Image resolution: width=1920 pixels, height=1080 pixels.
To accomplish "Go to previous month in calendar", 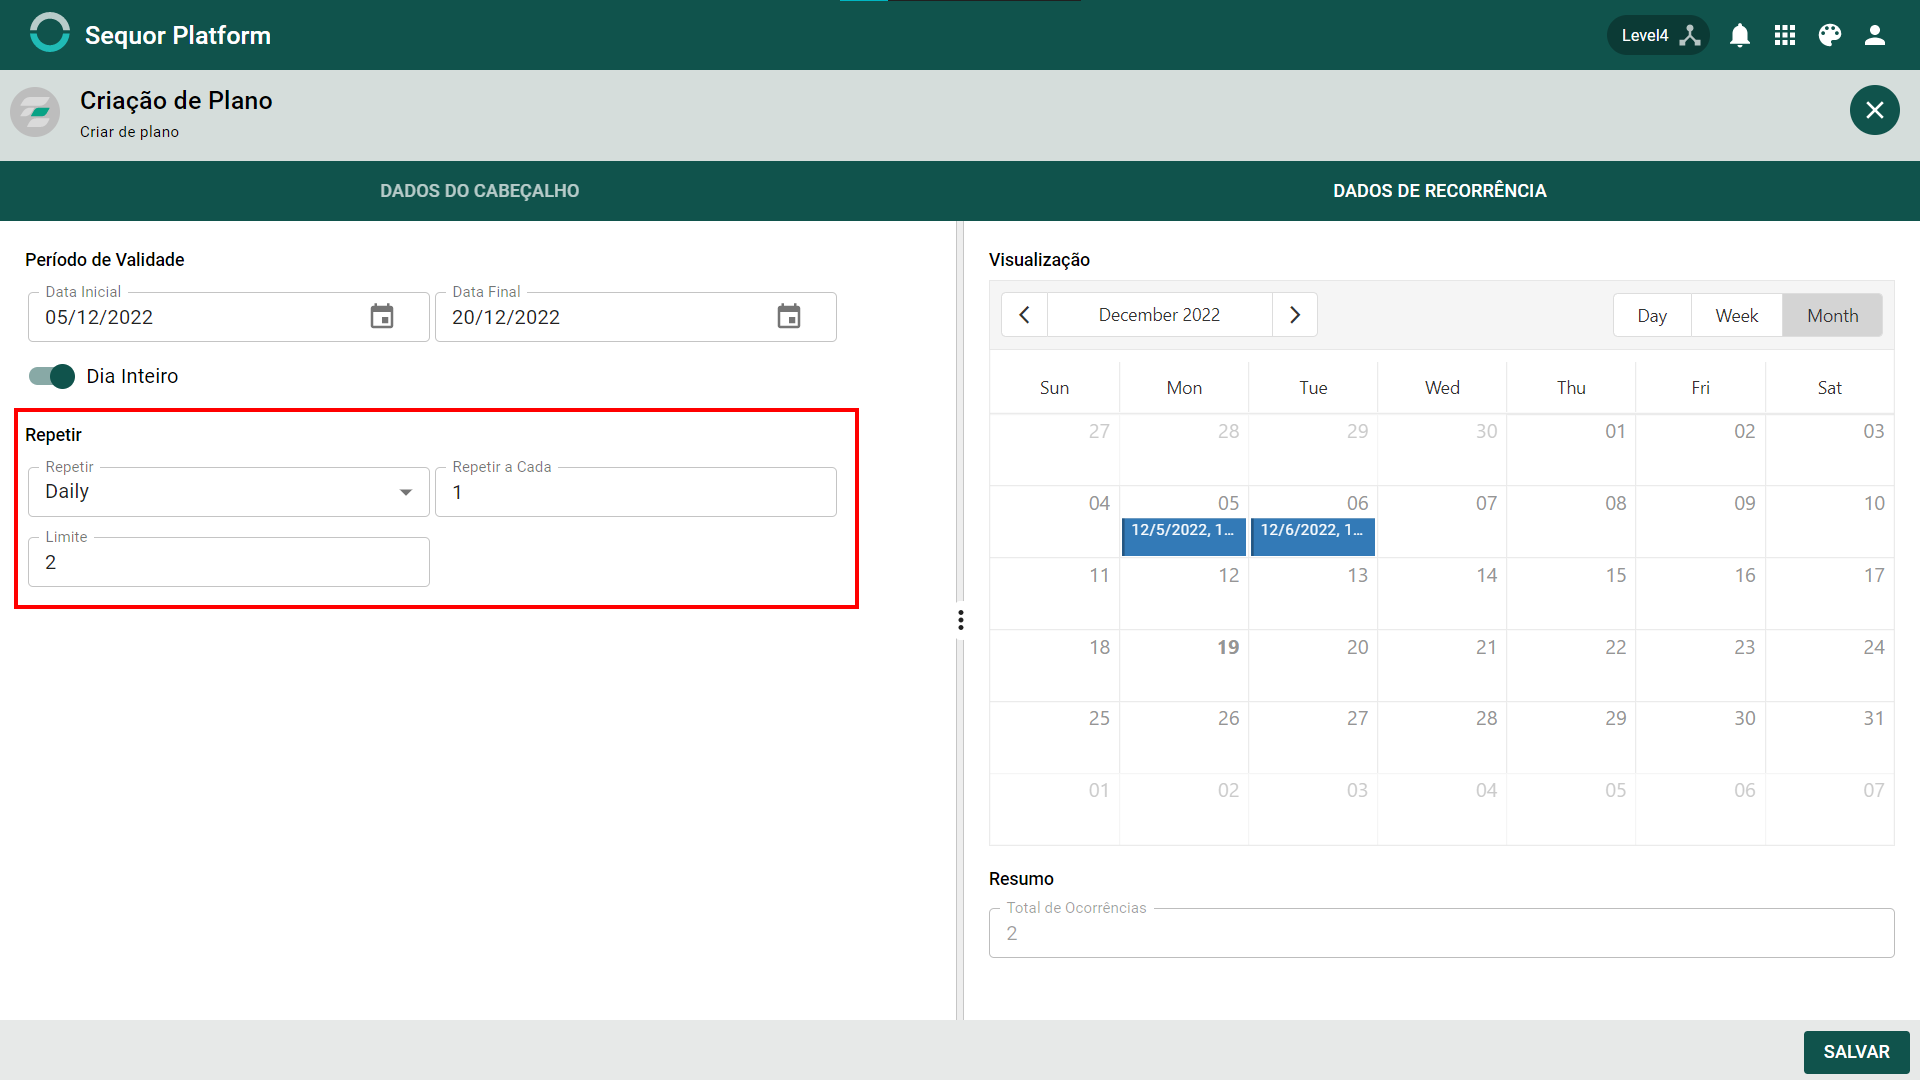I will [x=1024, y=315].
